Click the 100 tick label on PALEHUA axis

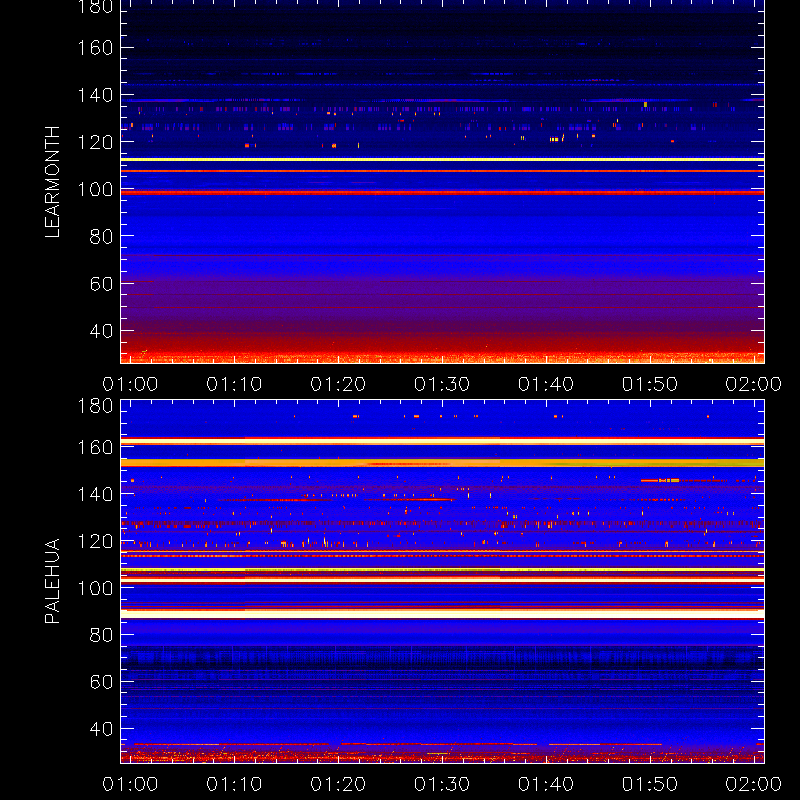pyautogui.click(x=95, y=588)
